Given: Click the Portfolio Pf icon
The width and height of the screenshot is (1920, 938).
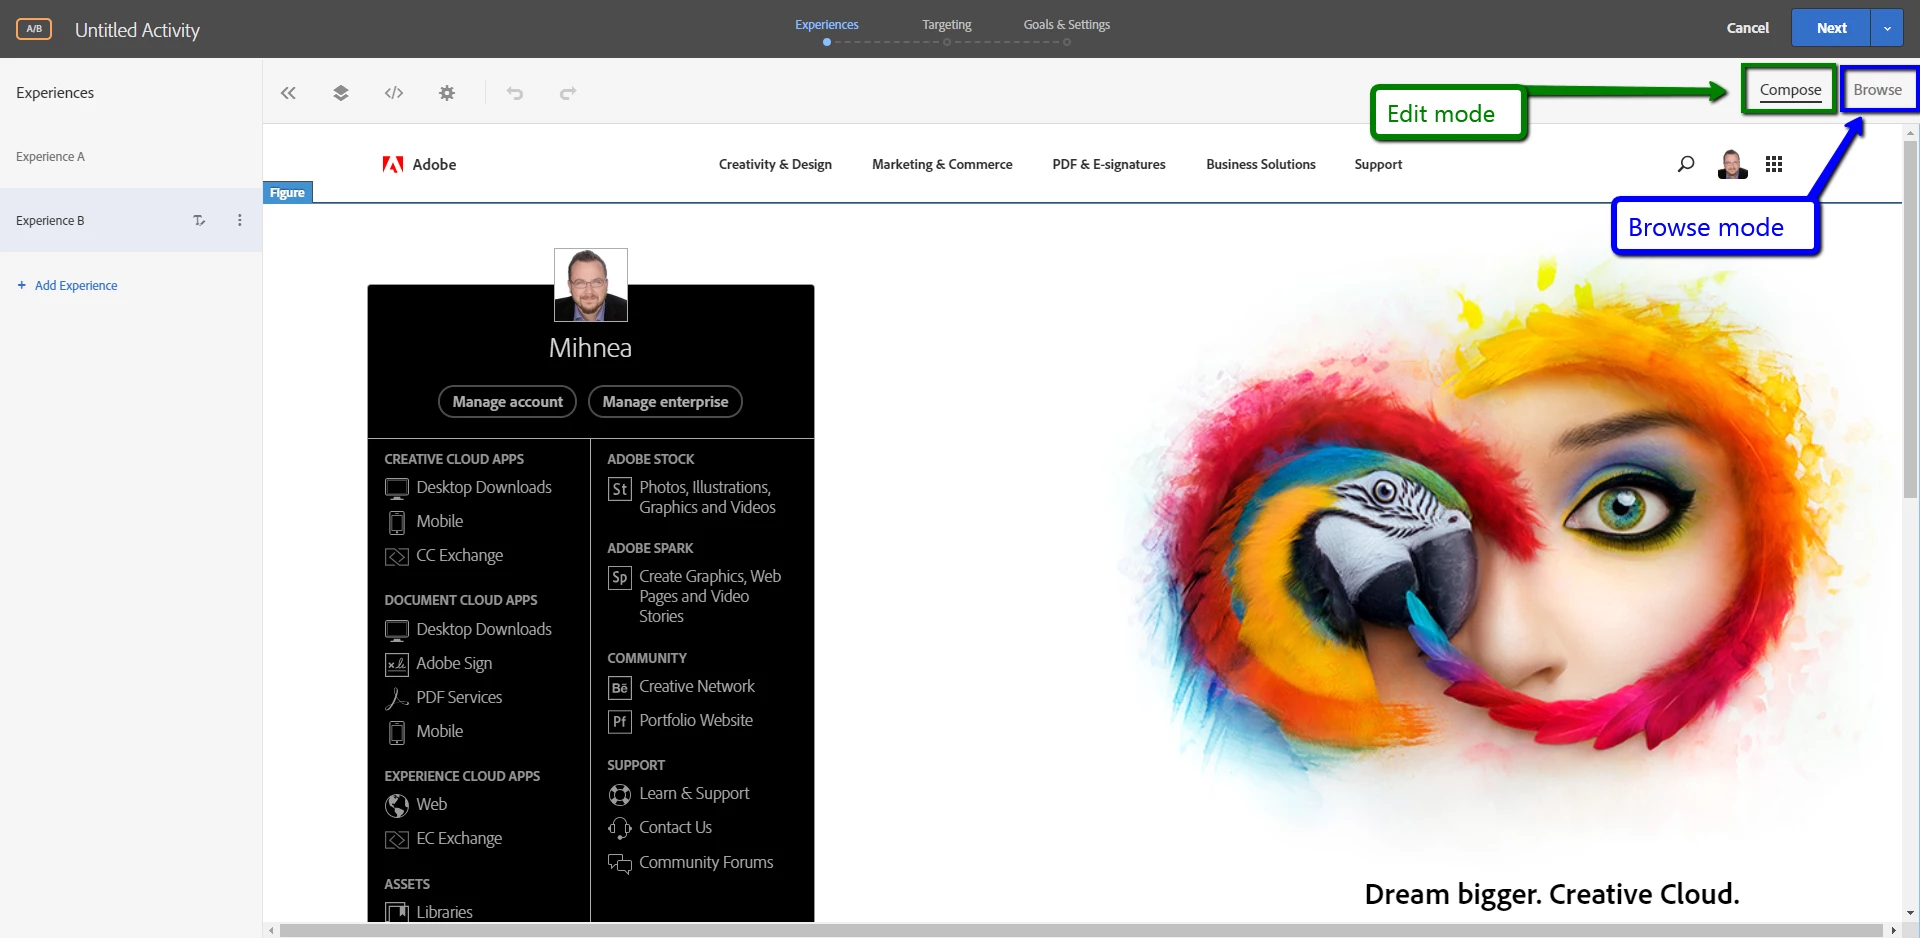Looking at the screenshot, I should tap(620, 722).
